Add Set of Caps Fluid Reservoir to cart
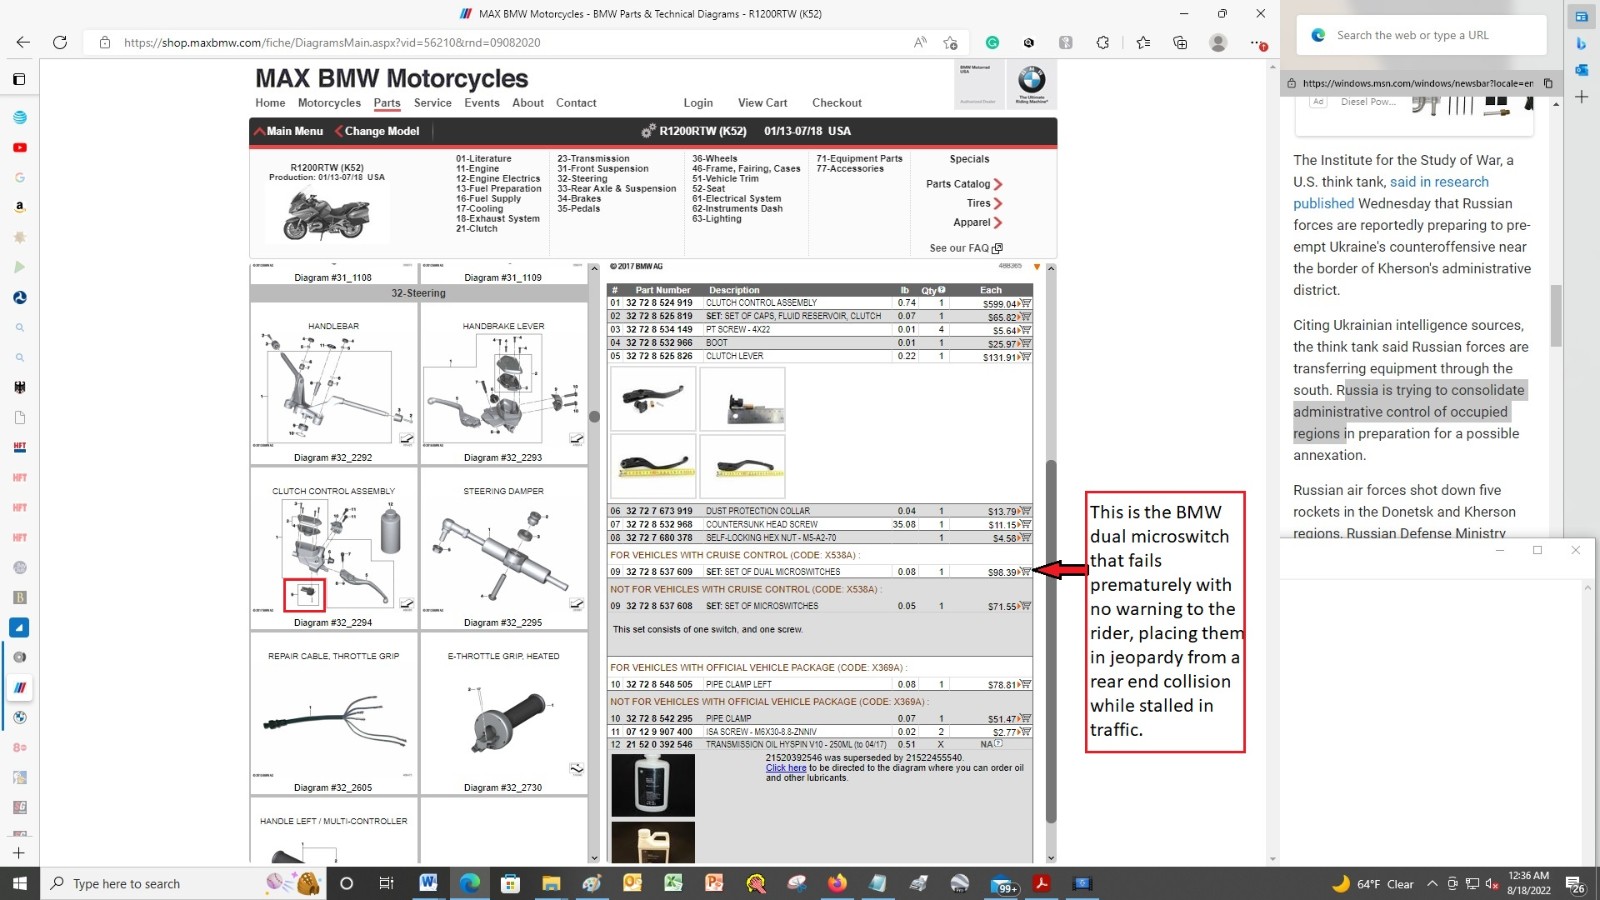 tap(1025, 316)
